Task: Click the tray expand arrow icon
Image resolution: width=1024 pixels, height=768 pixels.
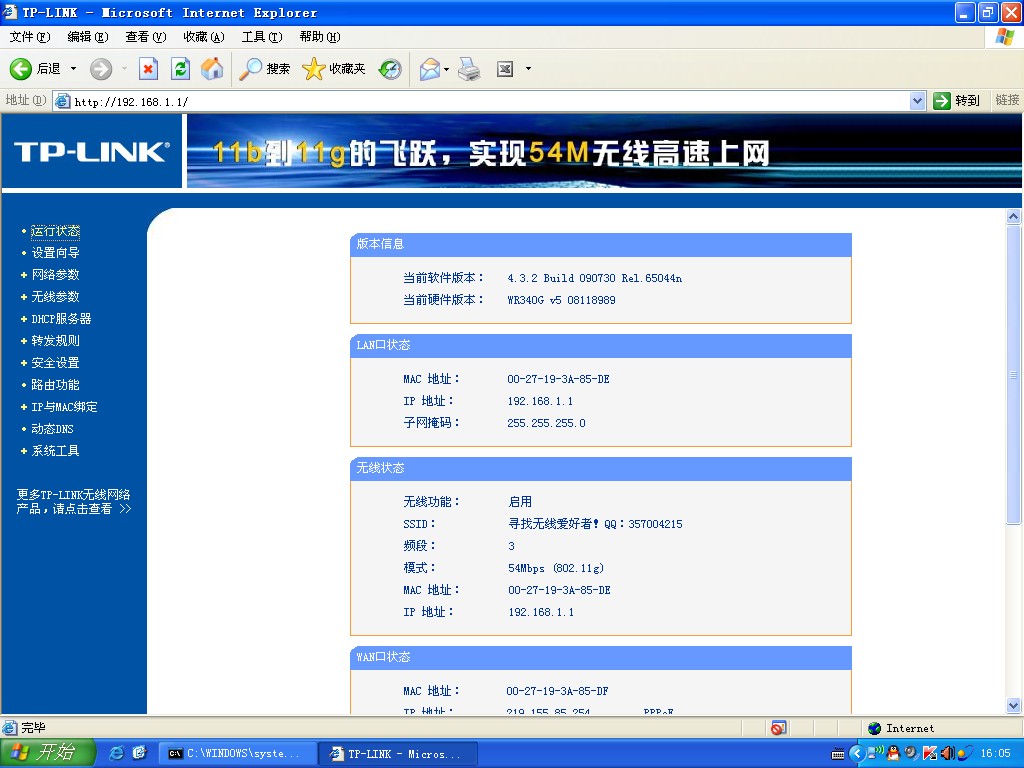Action: point(857,754)
